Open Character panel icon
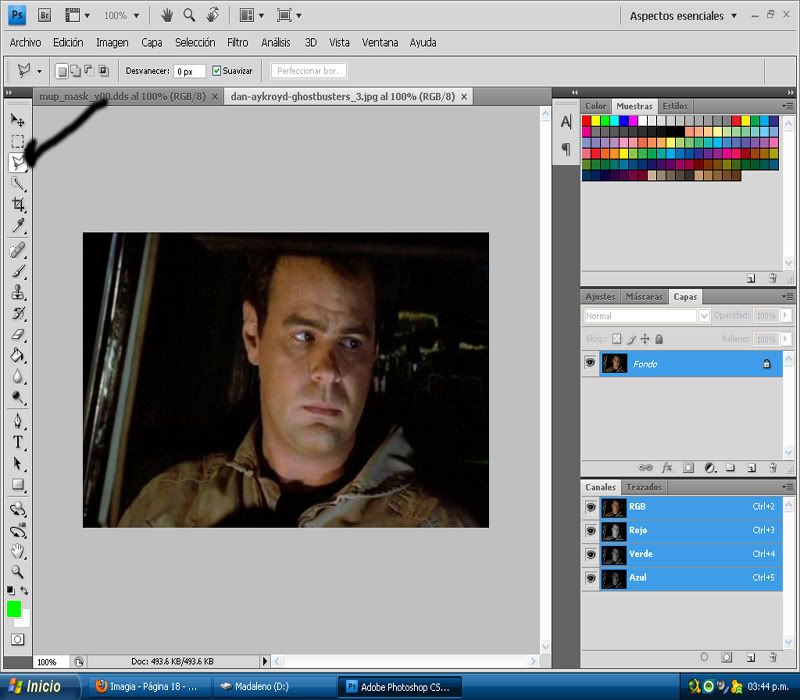This screenshot has width=800, height=700. click(566, 122)
